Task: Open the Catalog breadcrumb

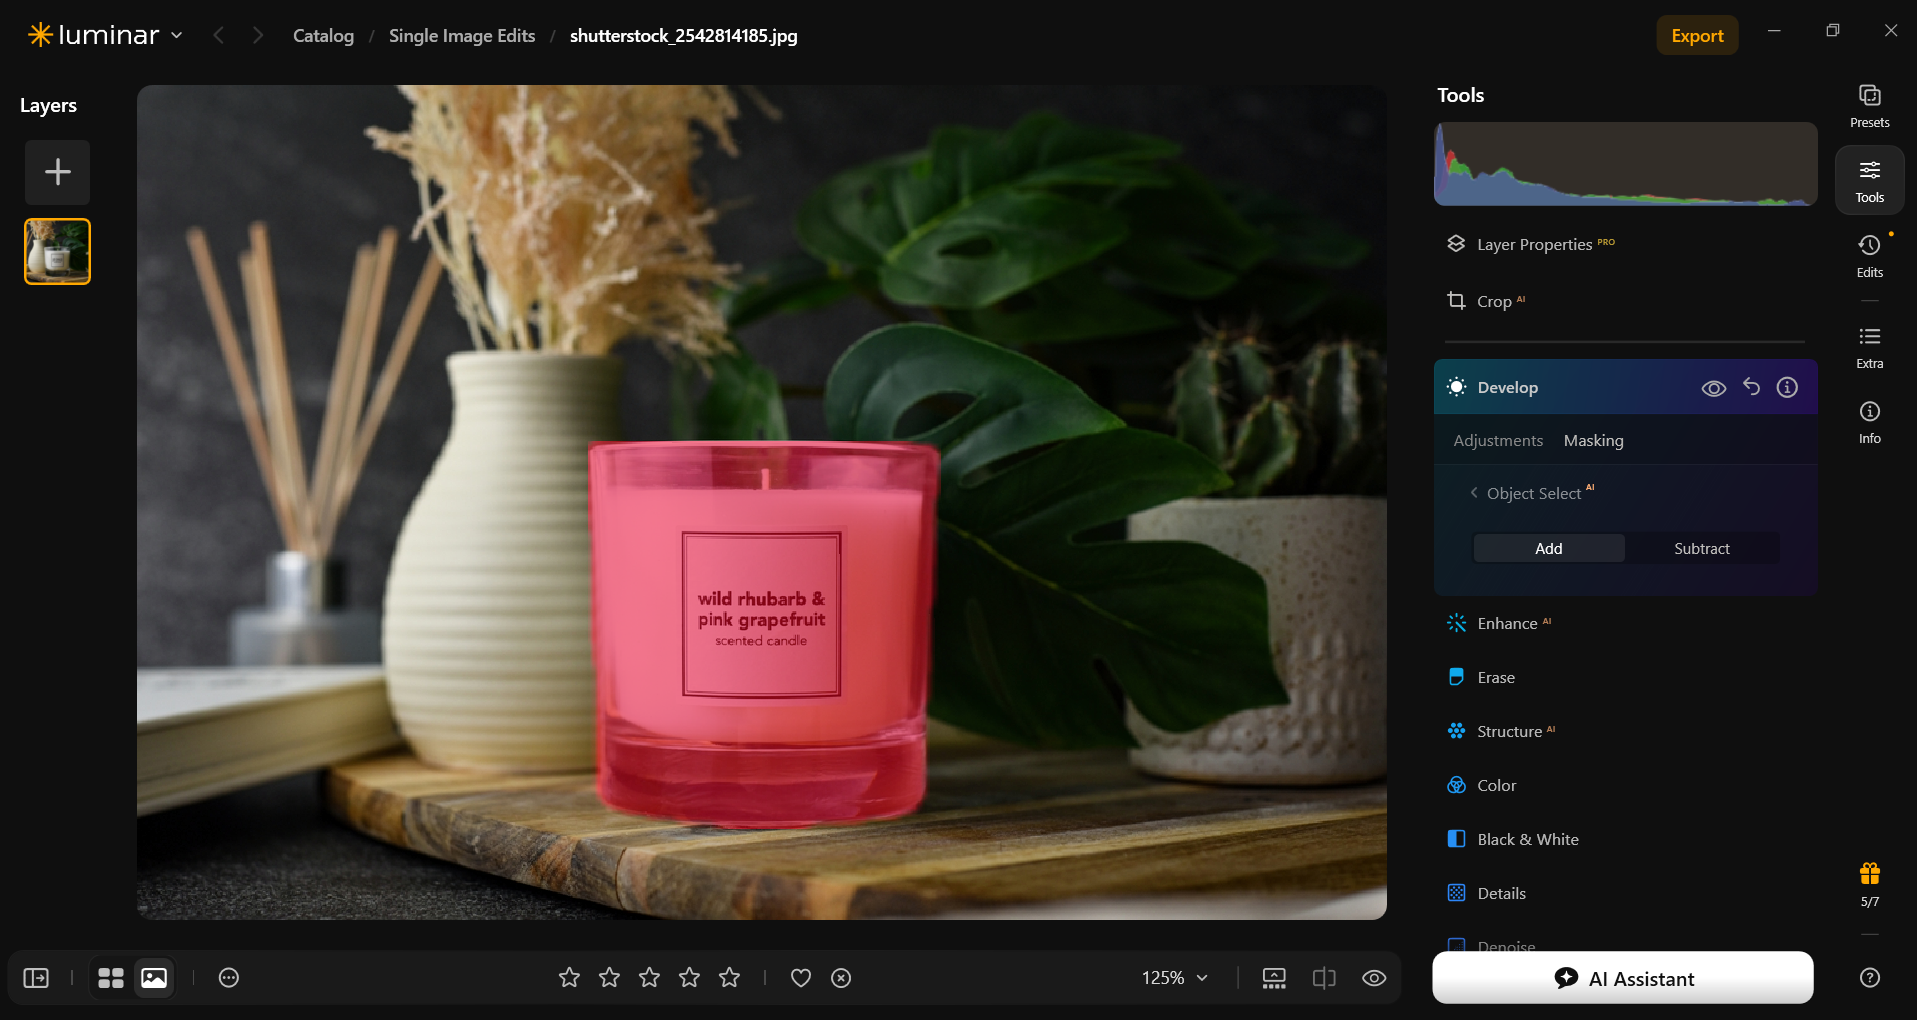Action: click(x=323, y=36)
